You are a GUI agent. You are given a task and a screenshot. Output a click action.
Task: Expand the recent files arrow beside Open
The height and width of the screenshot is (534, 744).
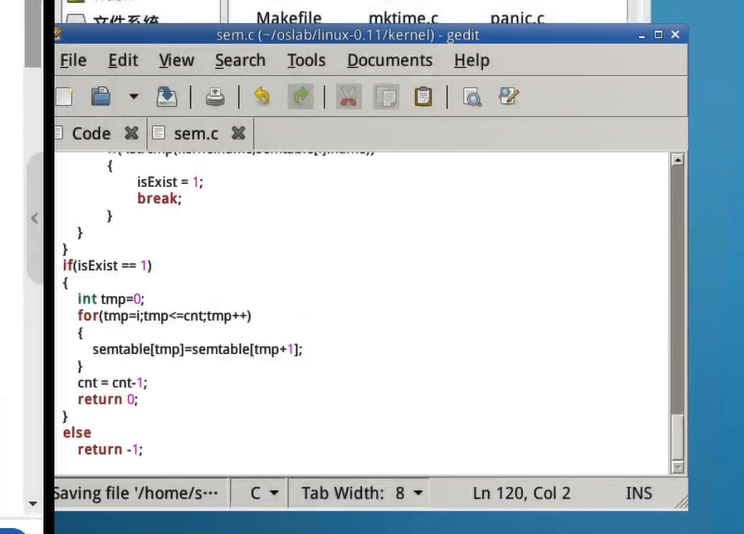point(133,97)
